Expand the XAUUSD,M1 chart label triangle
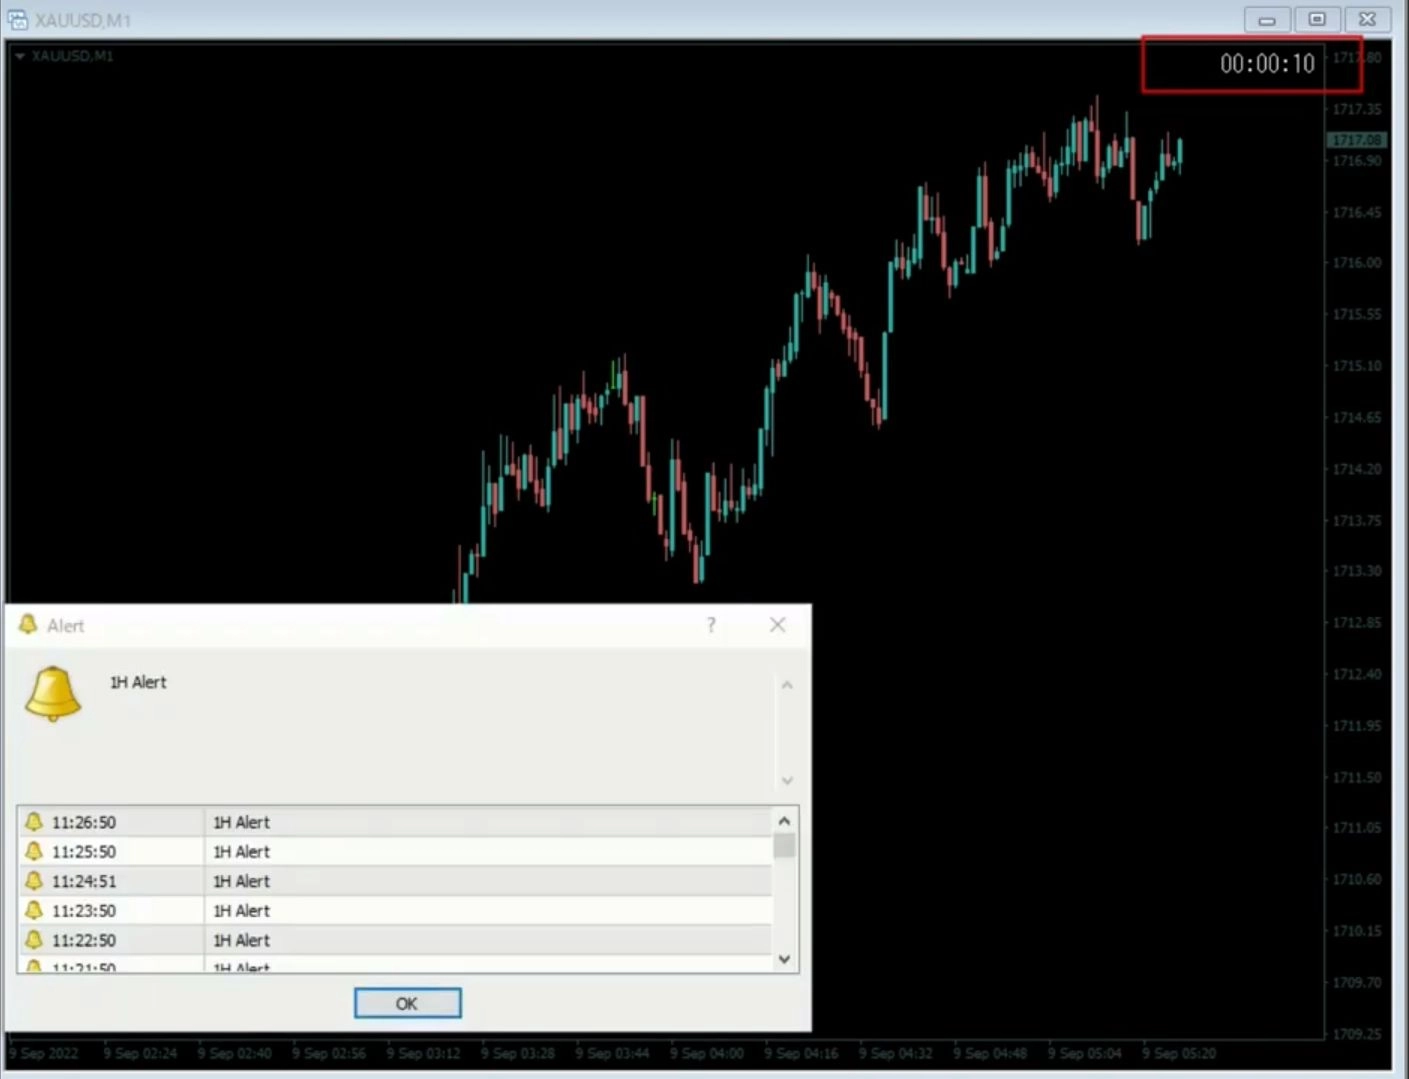Screen dimensions: 1409x1079 (x=19, y=56)
